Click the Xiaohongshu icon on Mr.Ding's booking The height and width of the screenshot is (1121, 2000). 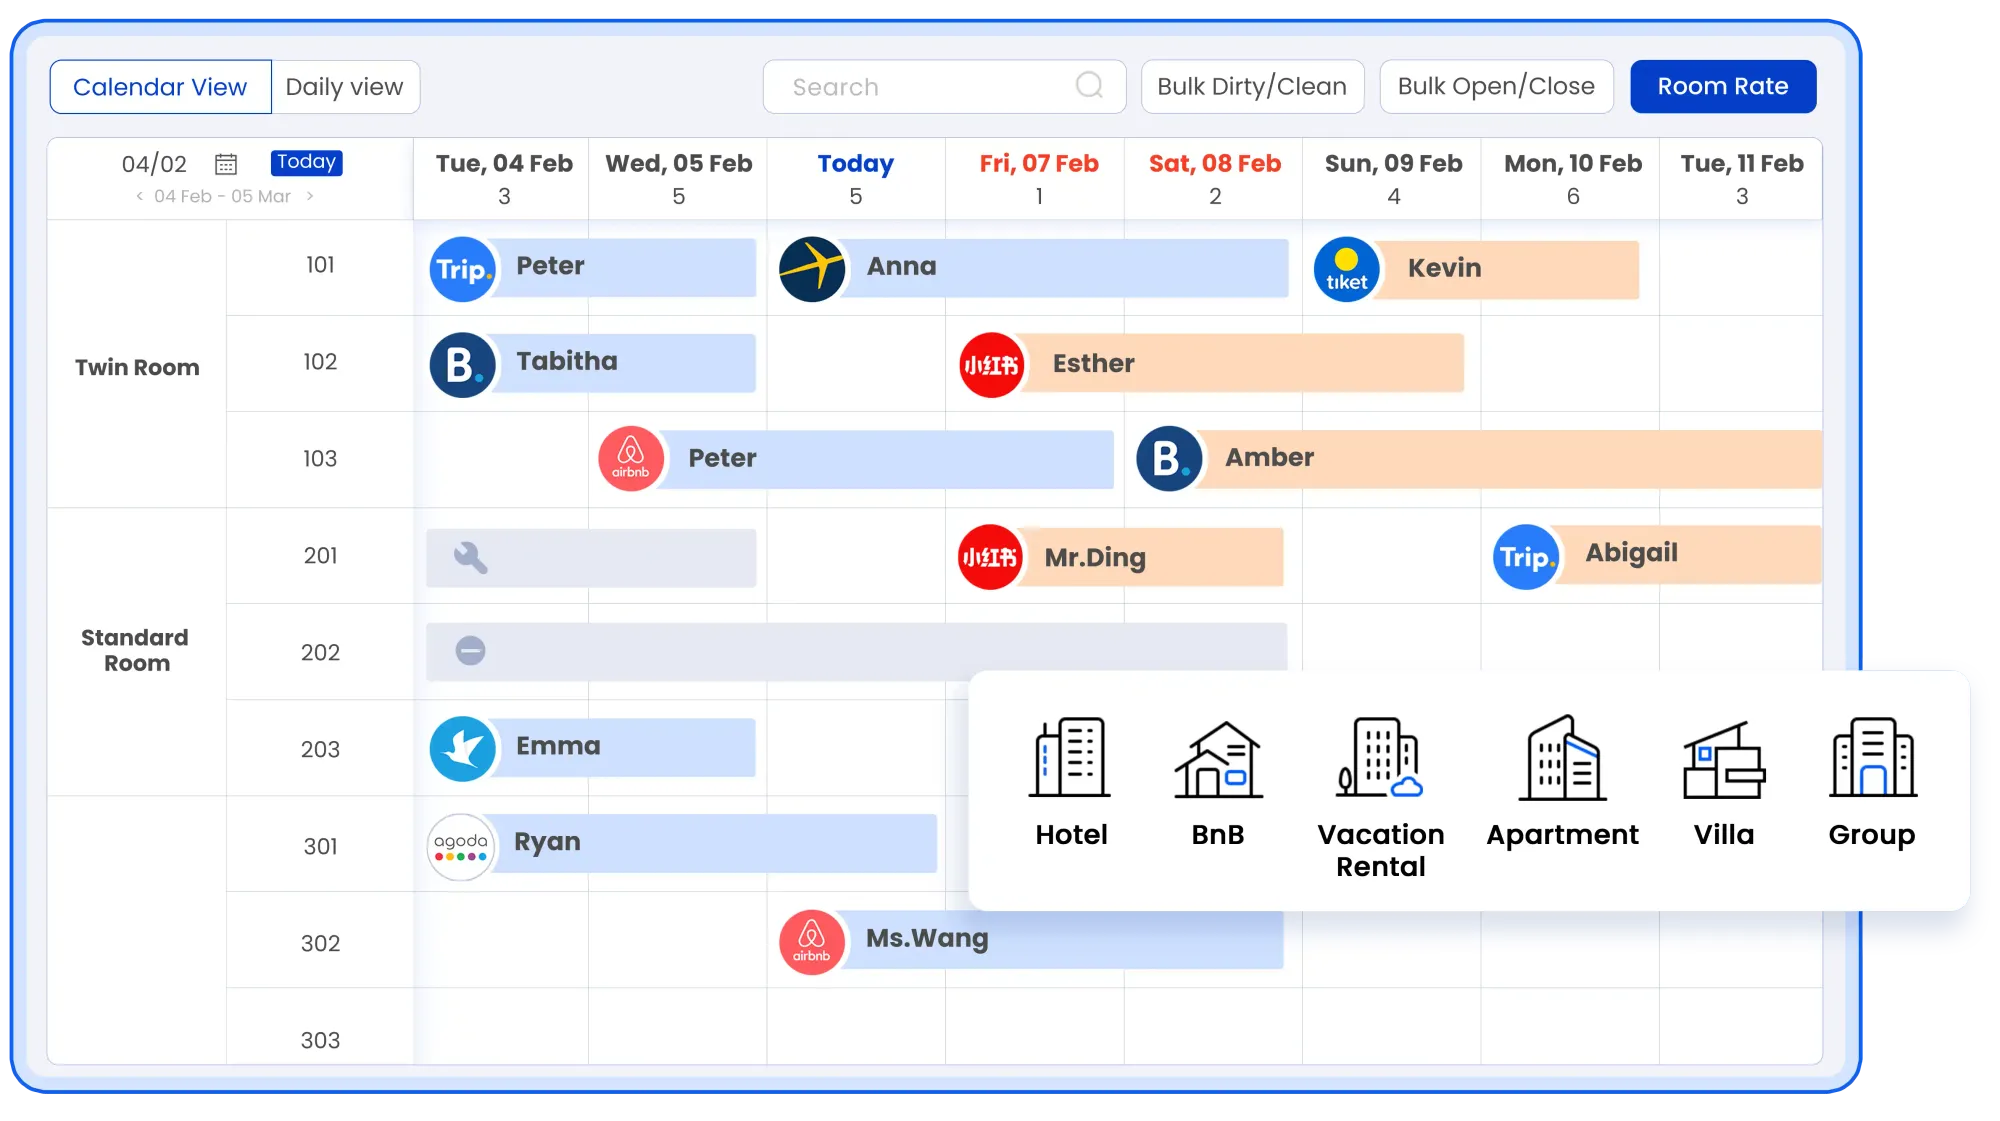click(x=990, y=558)
